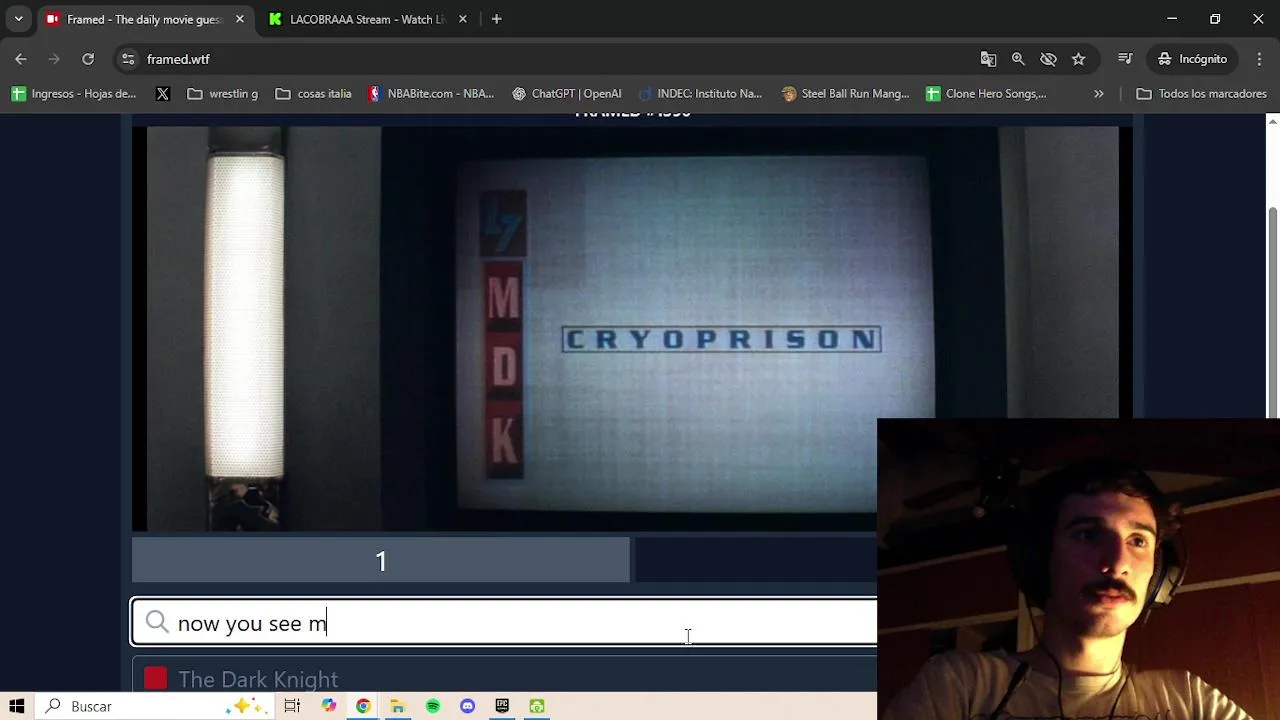
Task: Go back with the browser back arrow
Action: [x=21, y=59]
